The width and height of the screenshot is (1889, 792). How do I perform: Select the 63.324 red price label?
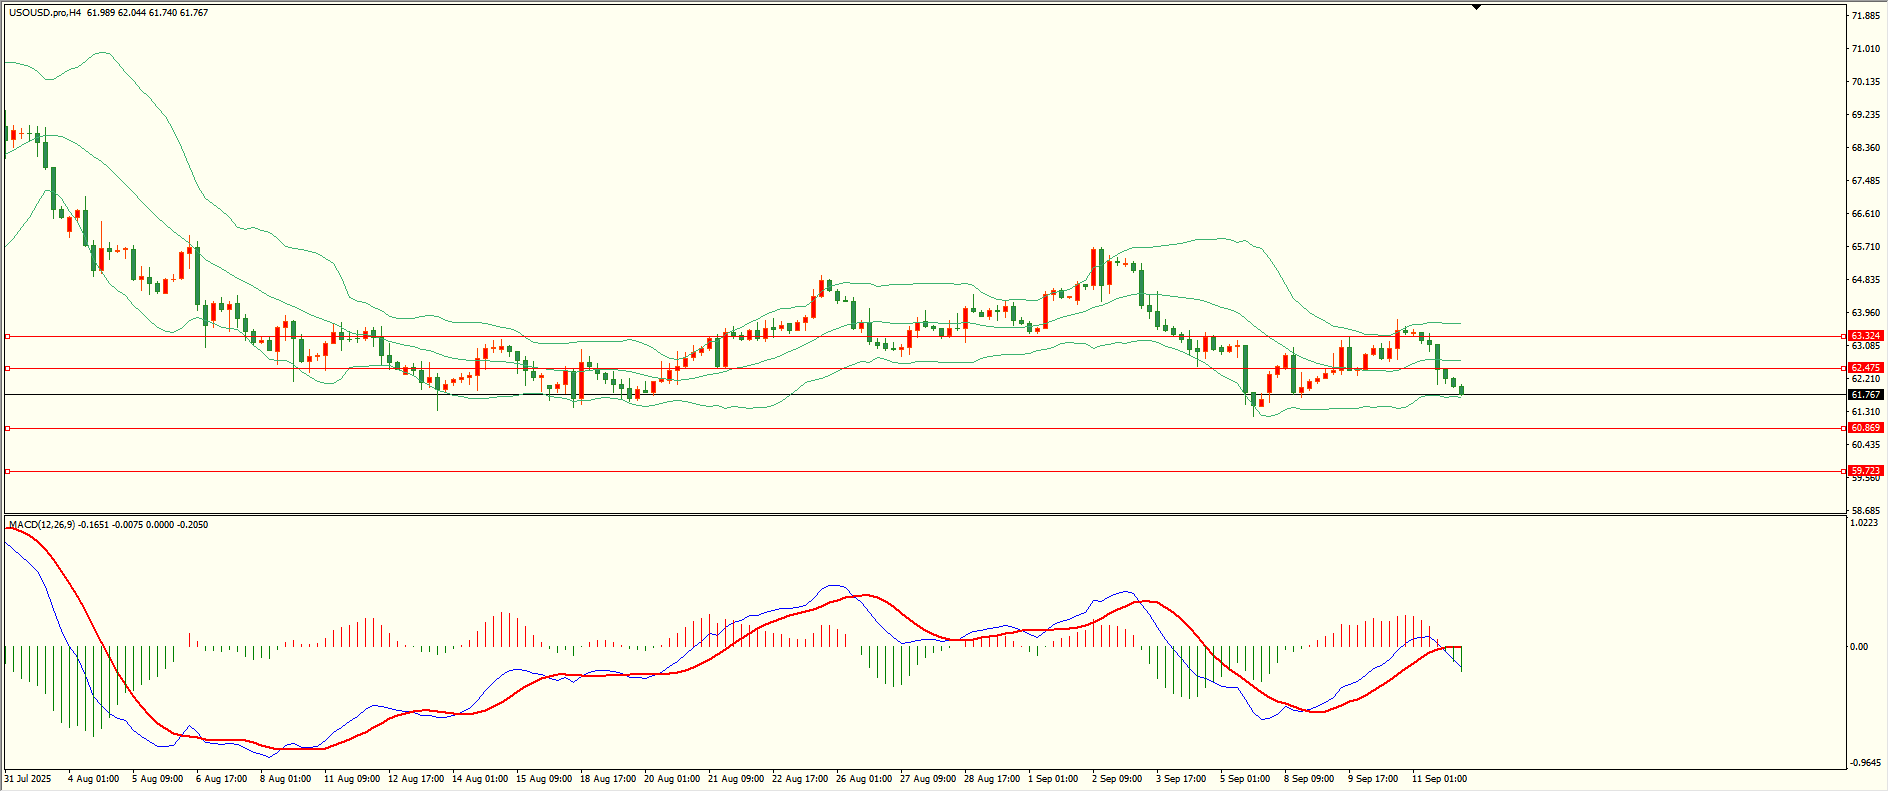(x=1866, y=336)
